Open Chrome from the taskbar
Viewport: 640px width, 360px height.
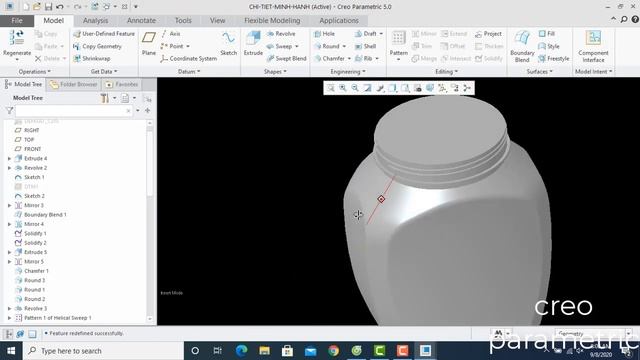point(333,351)
